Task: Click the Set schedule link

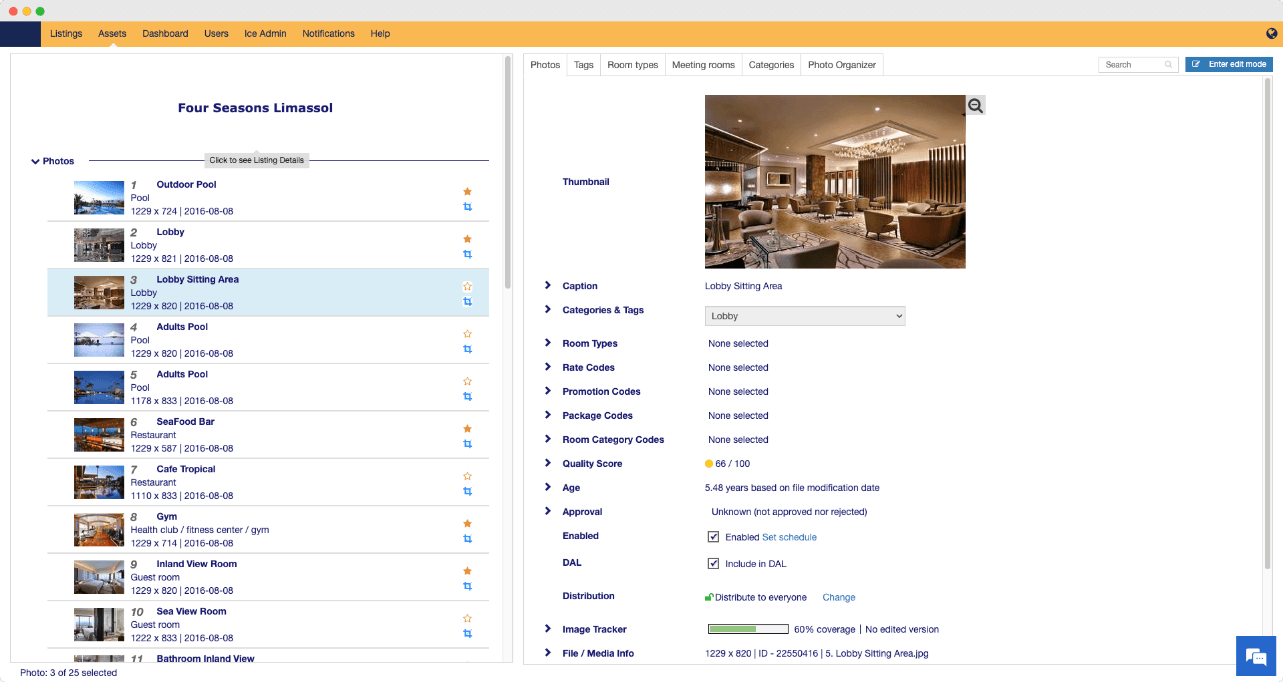Action: click(789, 537)
